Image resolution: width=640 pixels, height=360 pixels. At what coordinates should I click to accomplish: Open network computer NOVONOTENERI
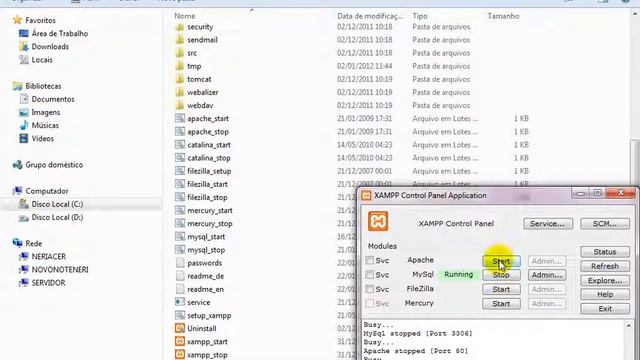pos(60,269)
